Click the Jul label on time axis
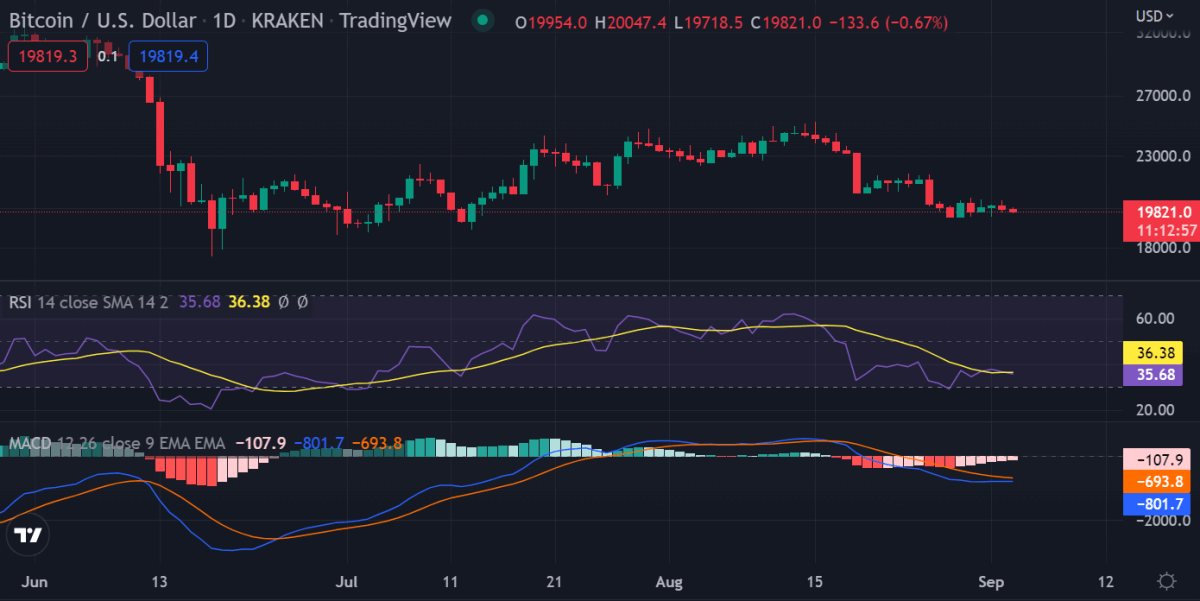This screenshot has height=601, width=1200. [x=348, y=581]
